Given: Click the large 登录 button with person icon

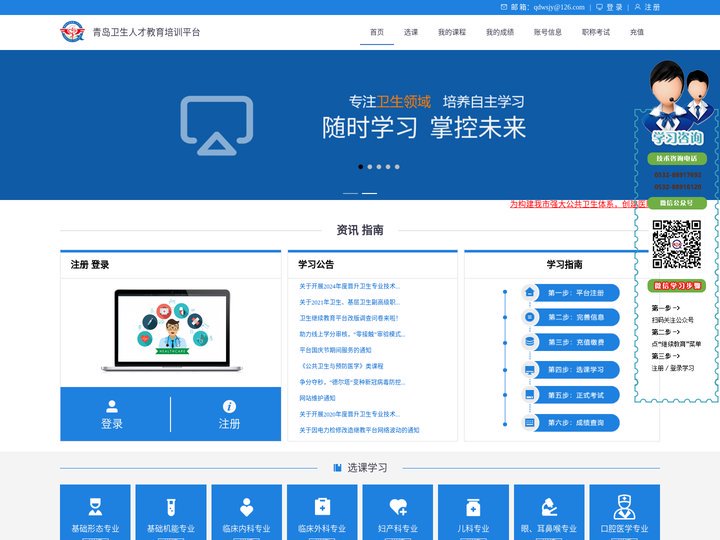Looking at the screenshot, I should (112, 415).
